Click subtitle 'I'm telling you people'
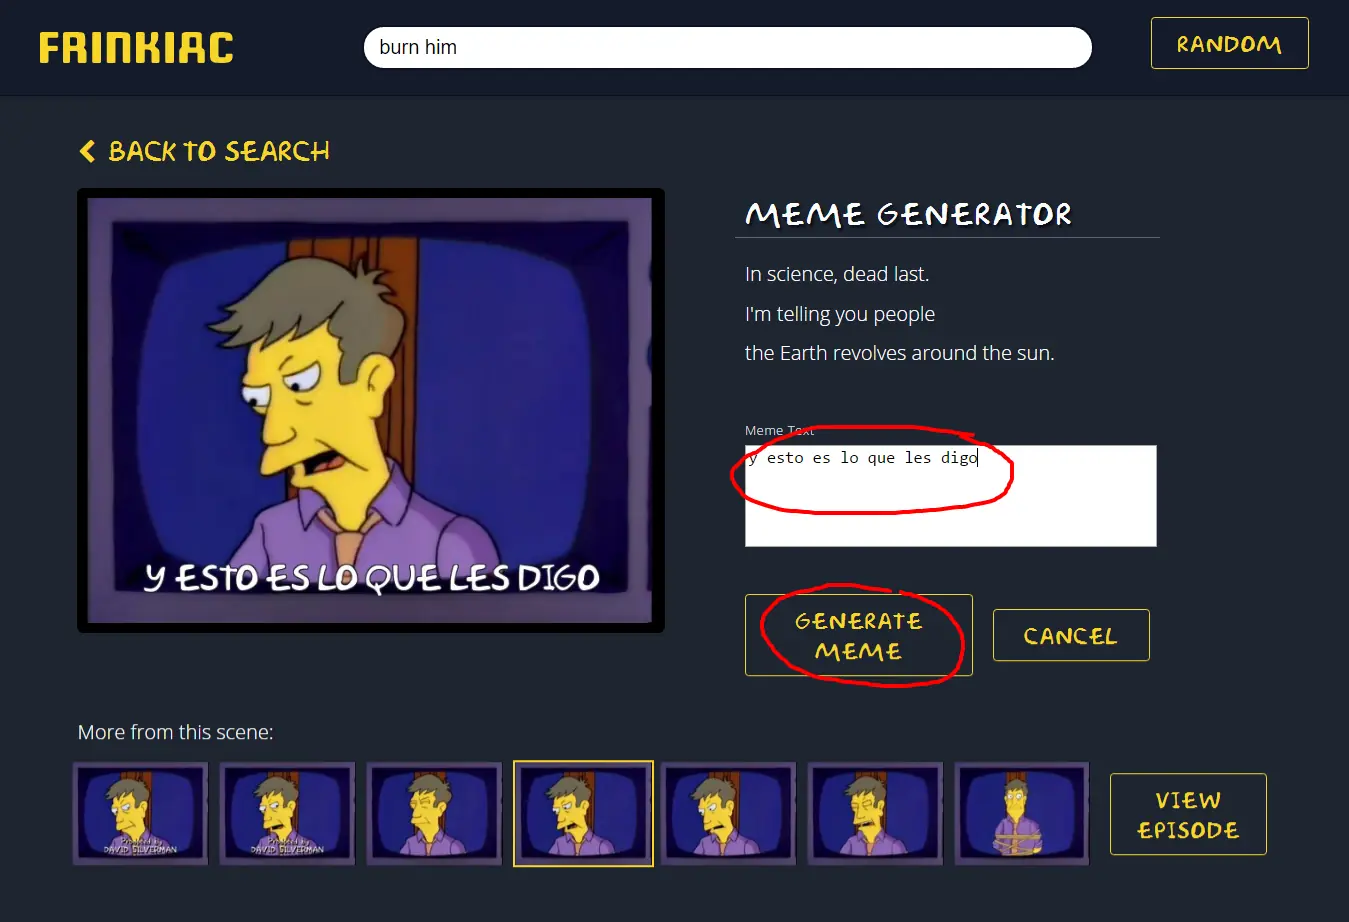Viewport: 1349px width, 922px height. click(840, 314)
